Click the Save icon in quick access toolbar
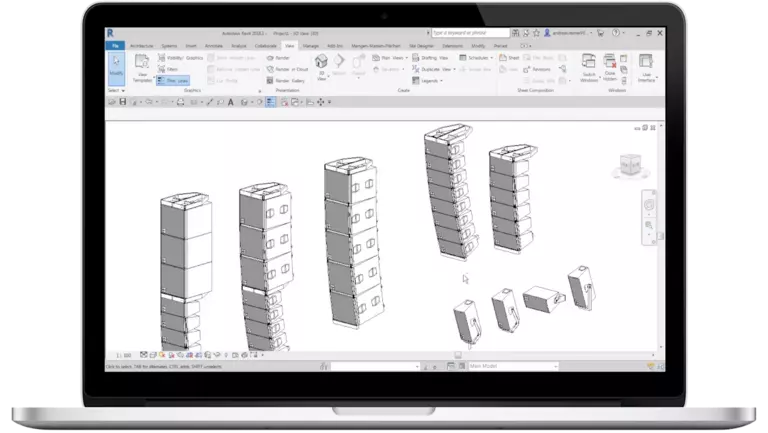Viewport: 768px width, 433px height. 123,101
